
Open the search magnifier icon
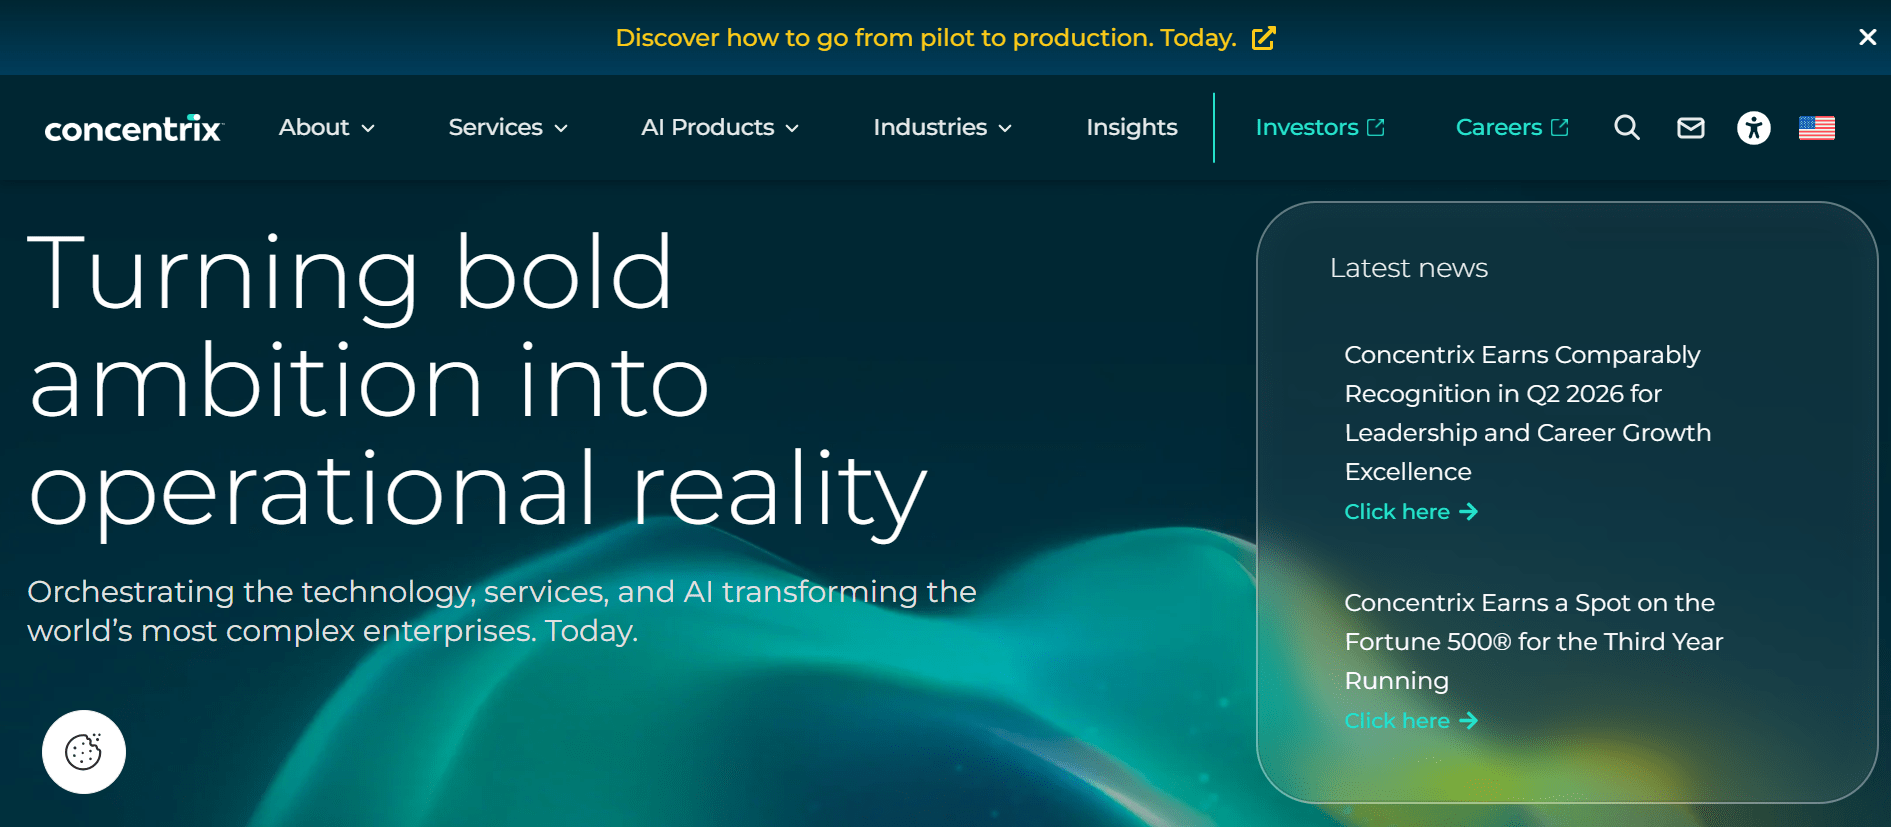tap(1627, 128)
